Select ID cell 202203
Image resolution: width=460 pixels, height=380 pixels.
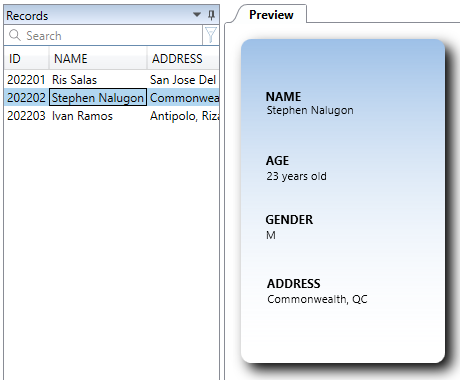pos(26,116)
